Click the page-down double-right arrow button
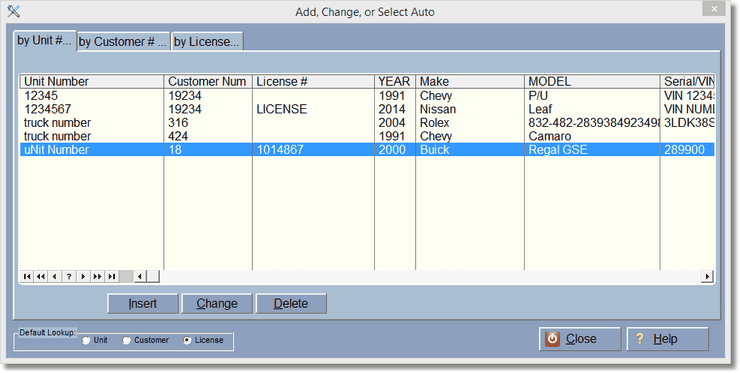This screenshot has height=373, width=740. (98, 276)
